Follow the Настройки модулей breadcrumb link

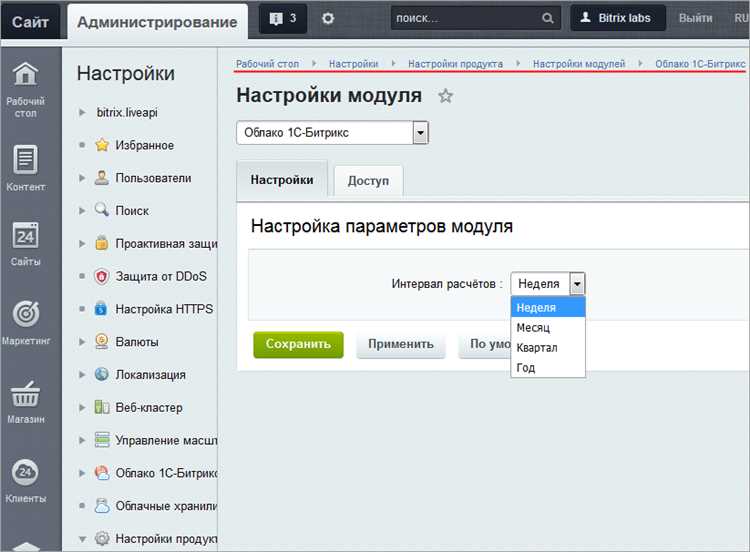coord(579,64)
